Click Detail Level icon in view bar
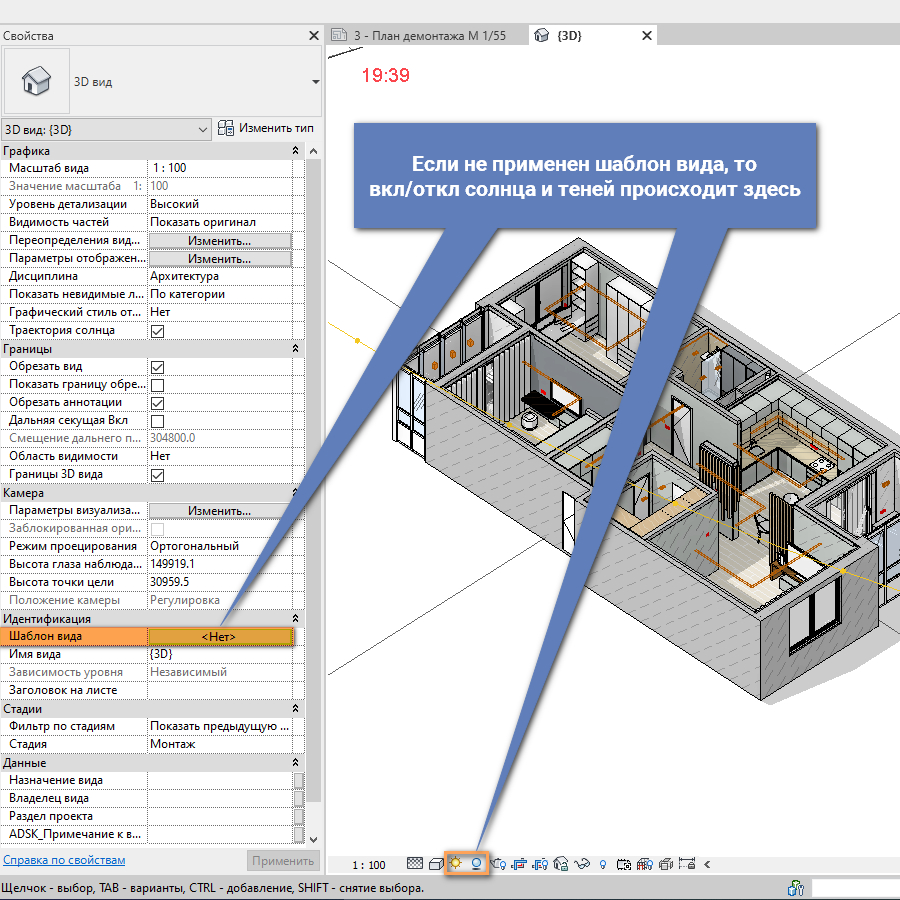 pos(416,864)
